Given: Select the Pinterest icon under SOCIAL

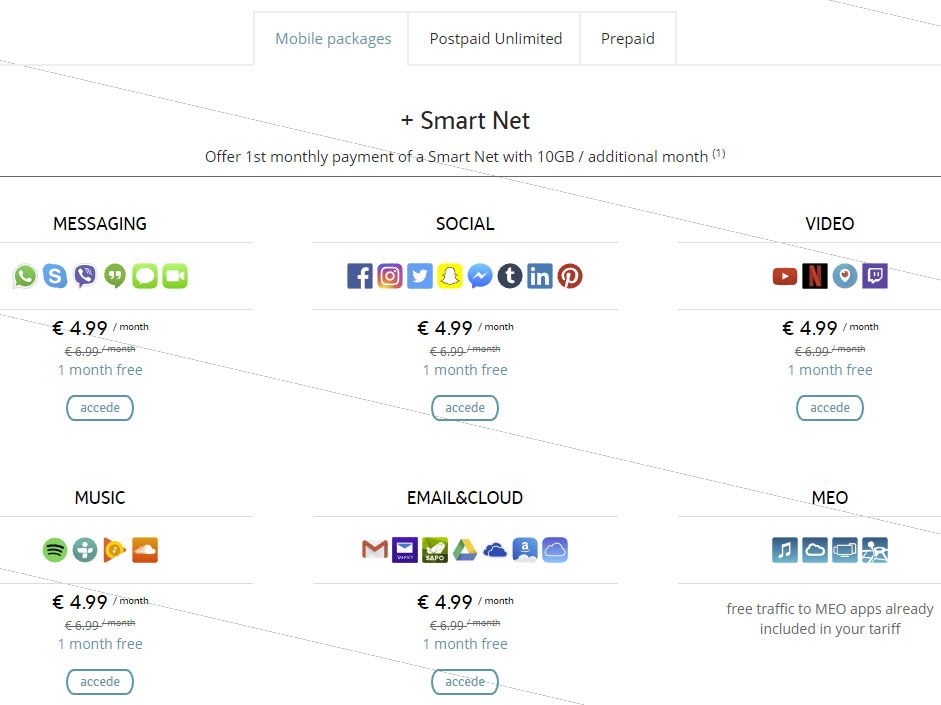Looking at the screenshot, I should coord(571,276).
